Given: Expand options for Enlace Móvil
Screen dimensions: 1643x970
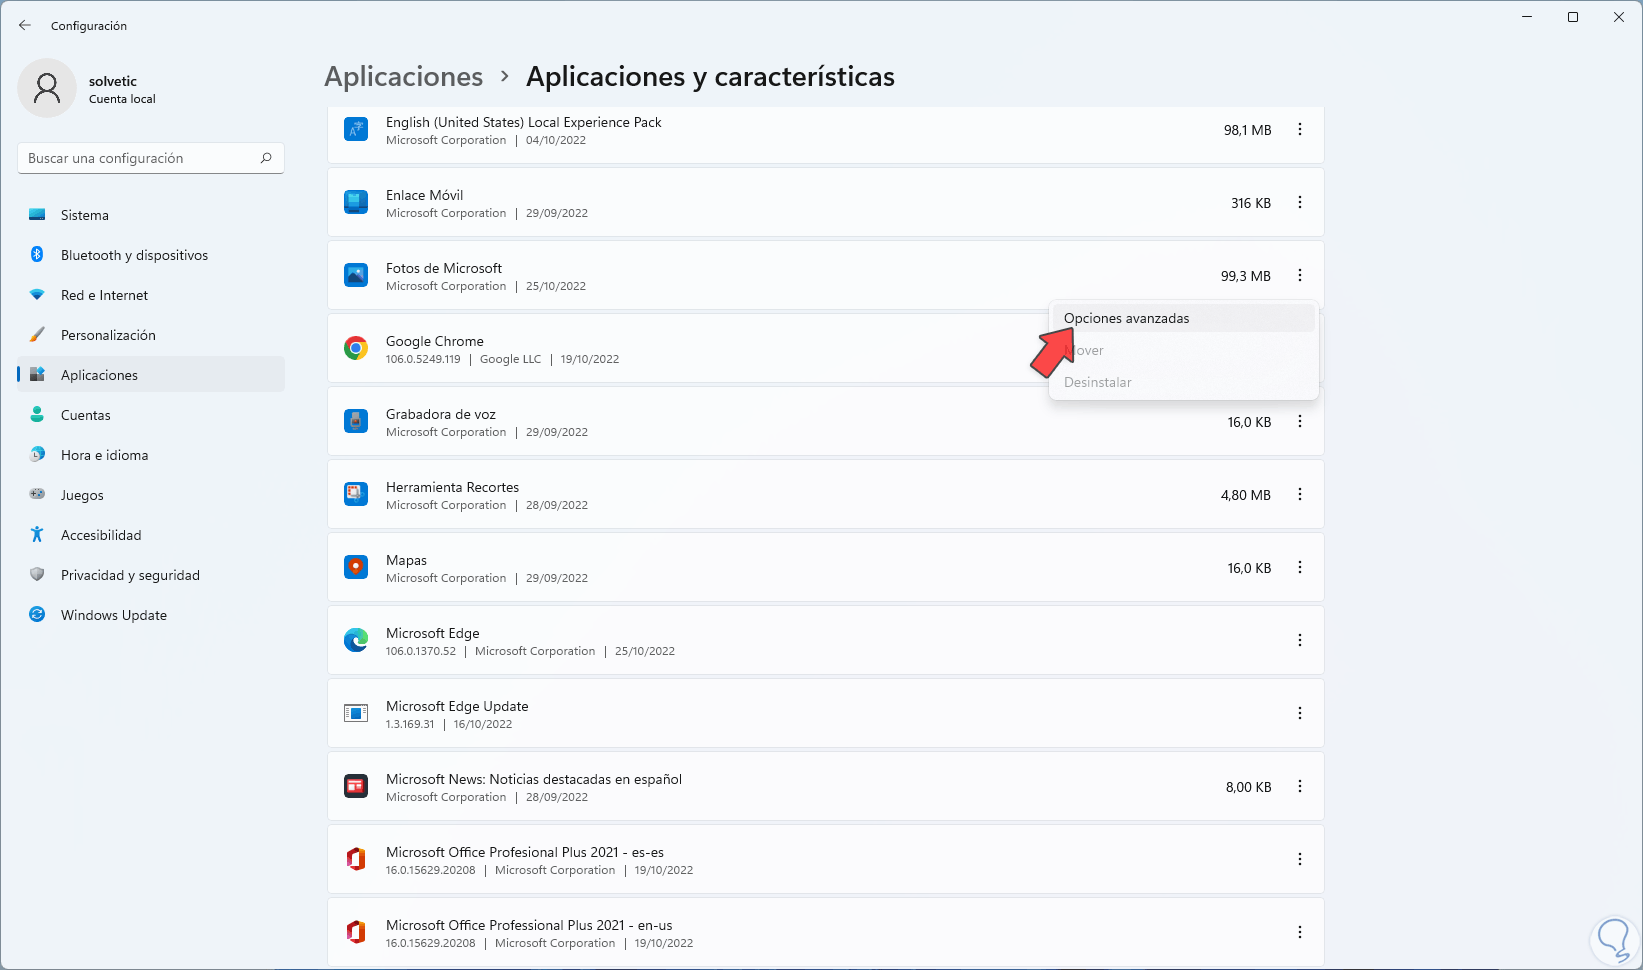Looking at the screenshot, I should click(1300, 202).
